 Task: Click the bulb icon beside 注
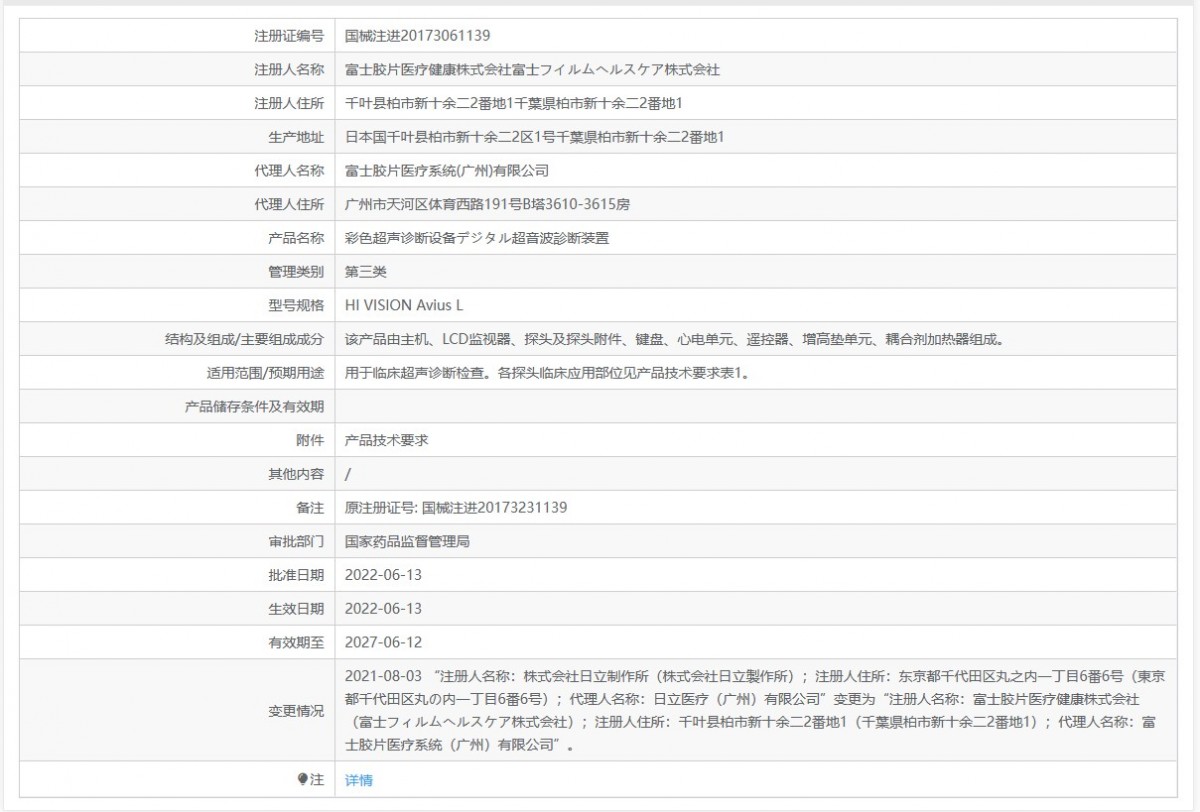pyautogui.click(x=302, y=779)
